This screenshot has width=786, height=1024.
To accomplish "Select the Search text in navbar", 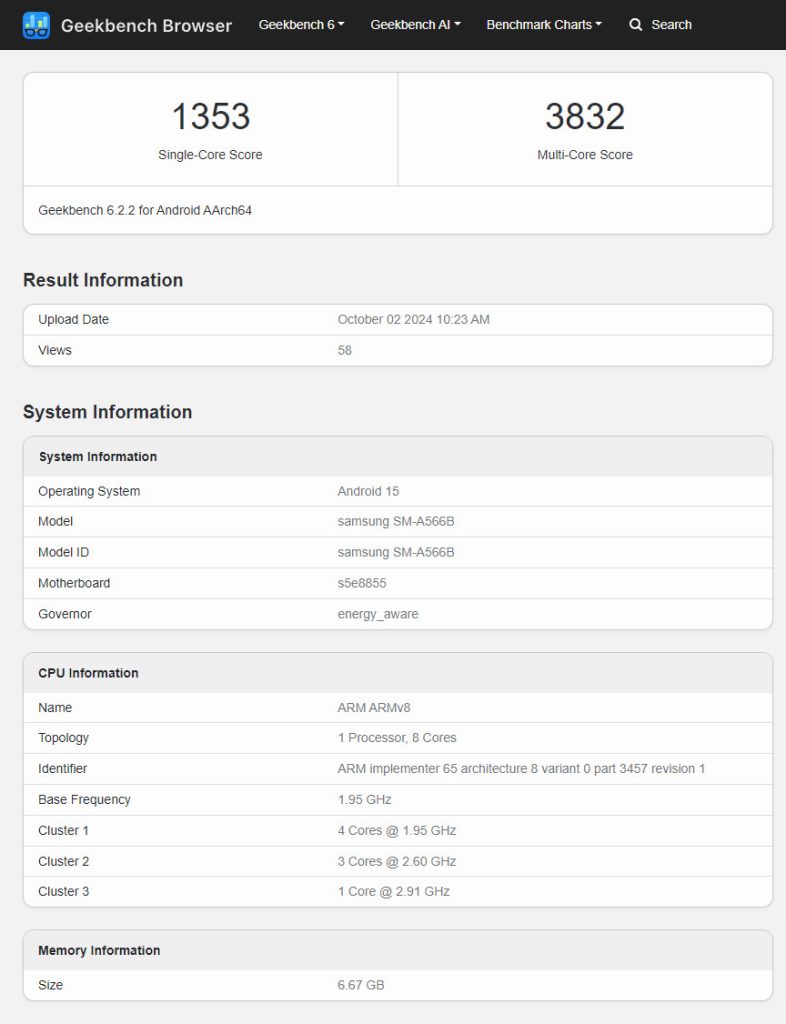I will [x=671, y=24].
